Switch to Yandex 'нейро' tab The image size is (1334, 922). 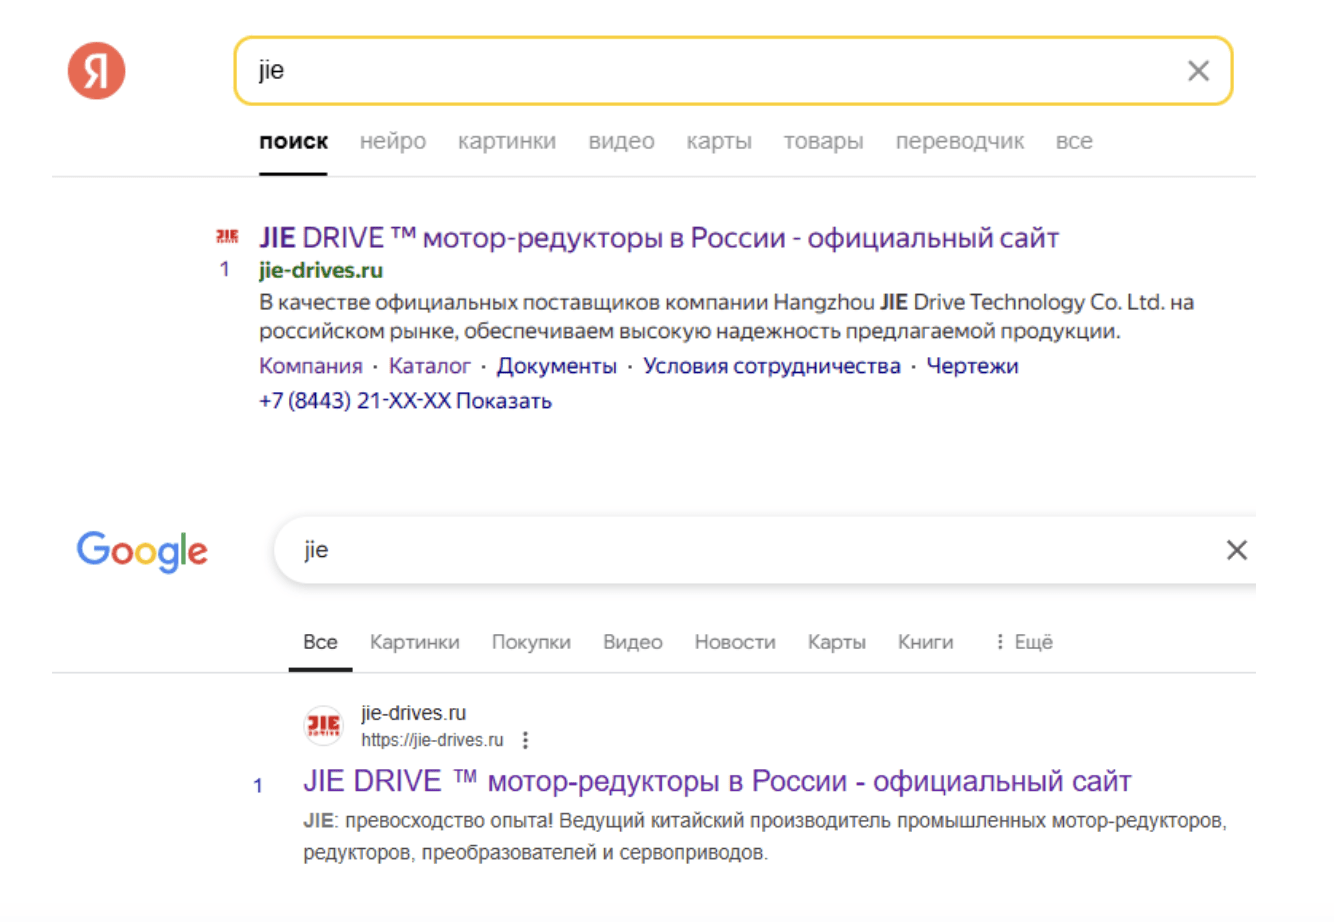[393, 142]
